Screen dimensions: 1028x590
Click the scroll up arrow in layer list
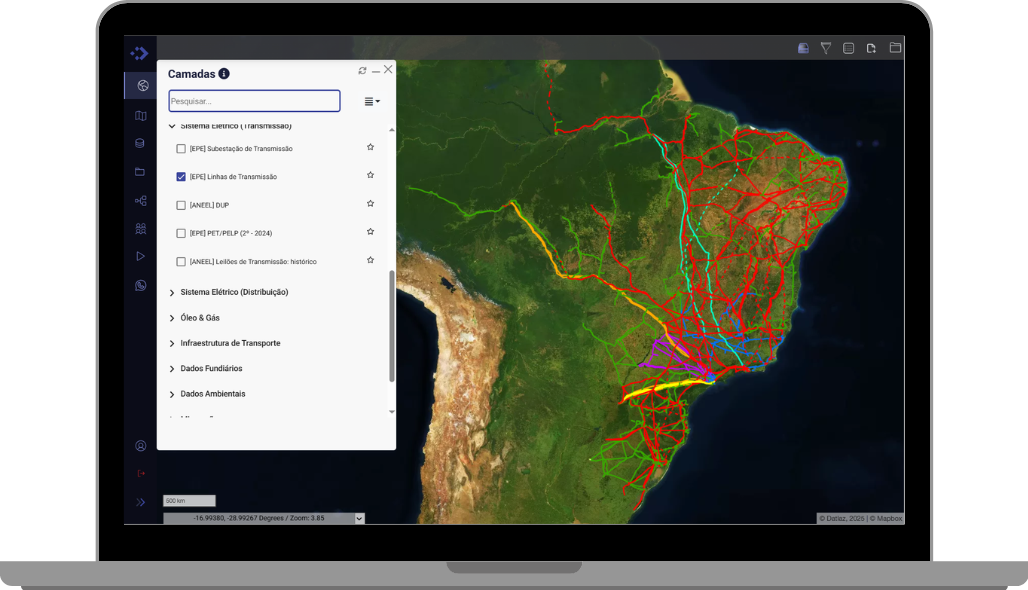point(391,130)
